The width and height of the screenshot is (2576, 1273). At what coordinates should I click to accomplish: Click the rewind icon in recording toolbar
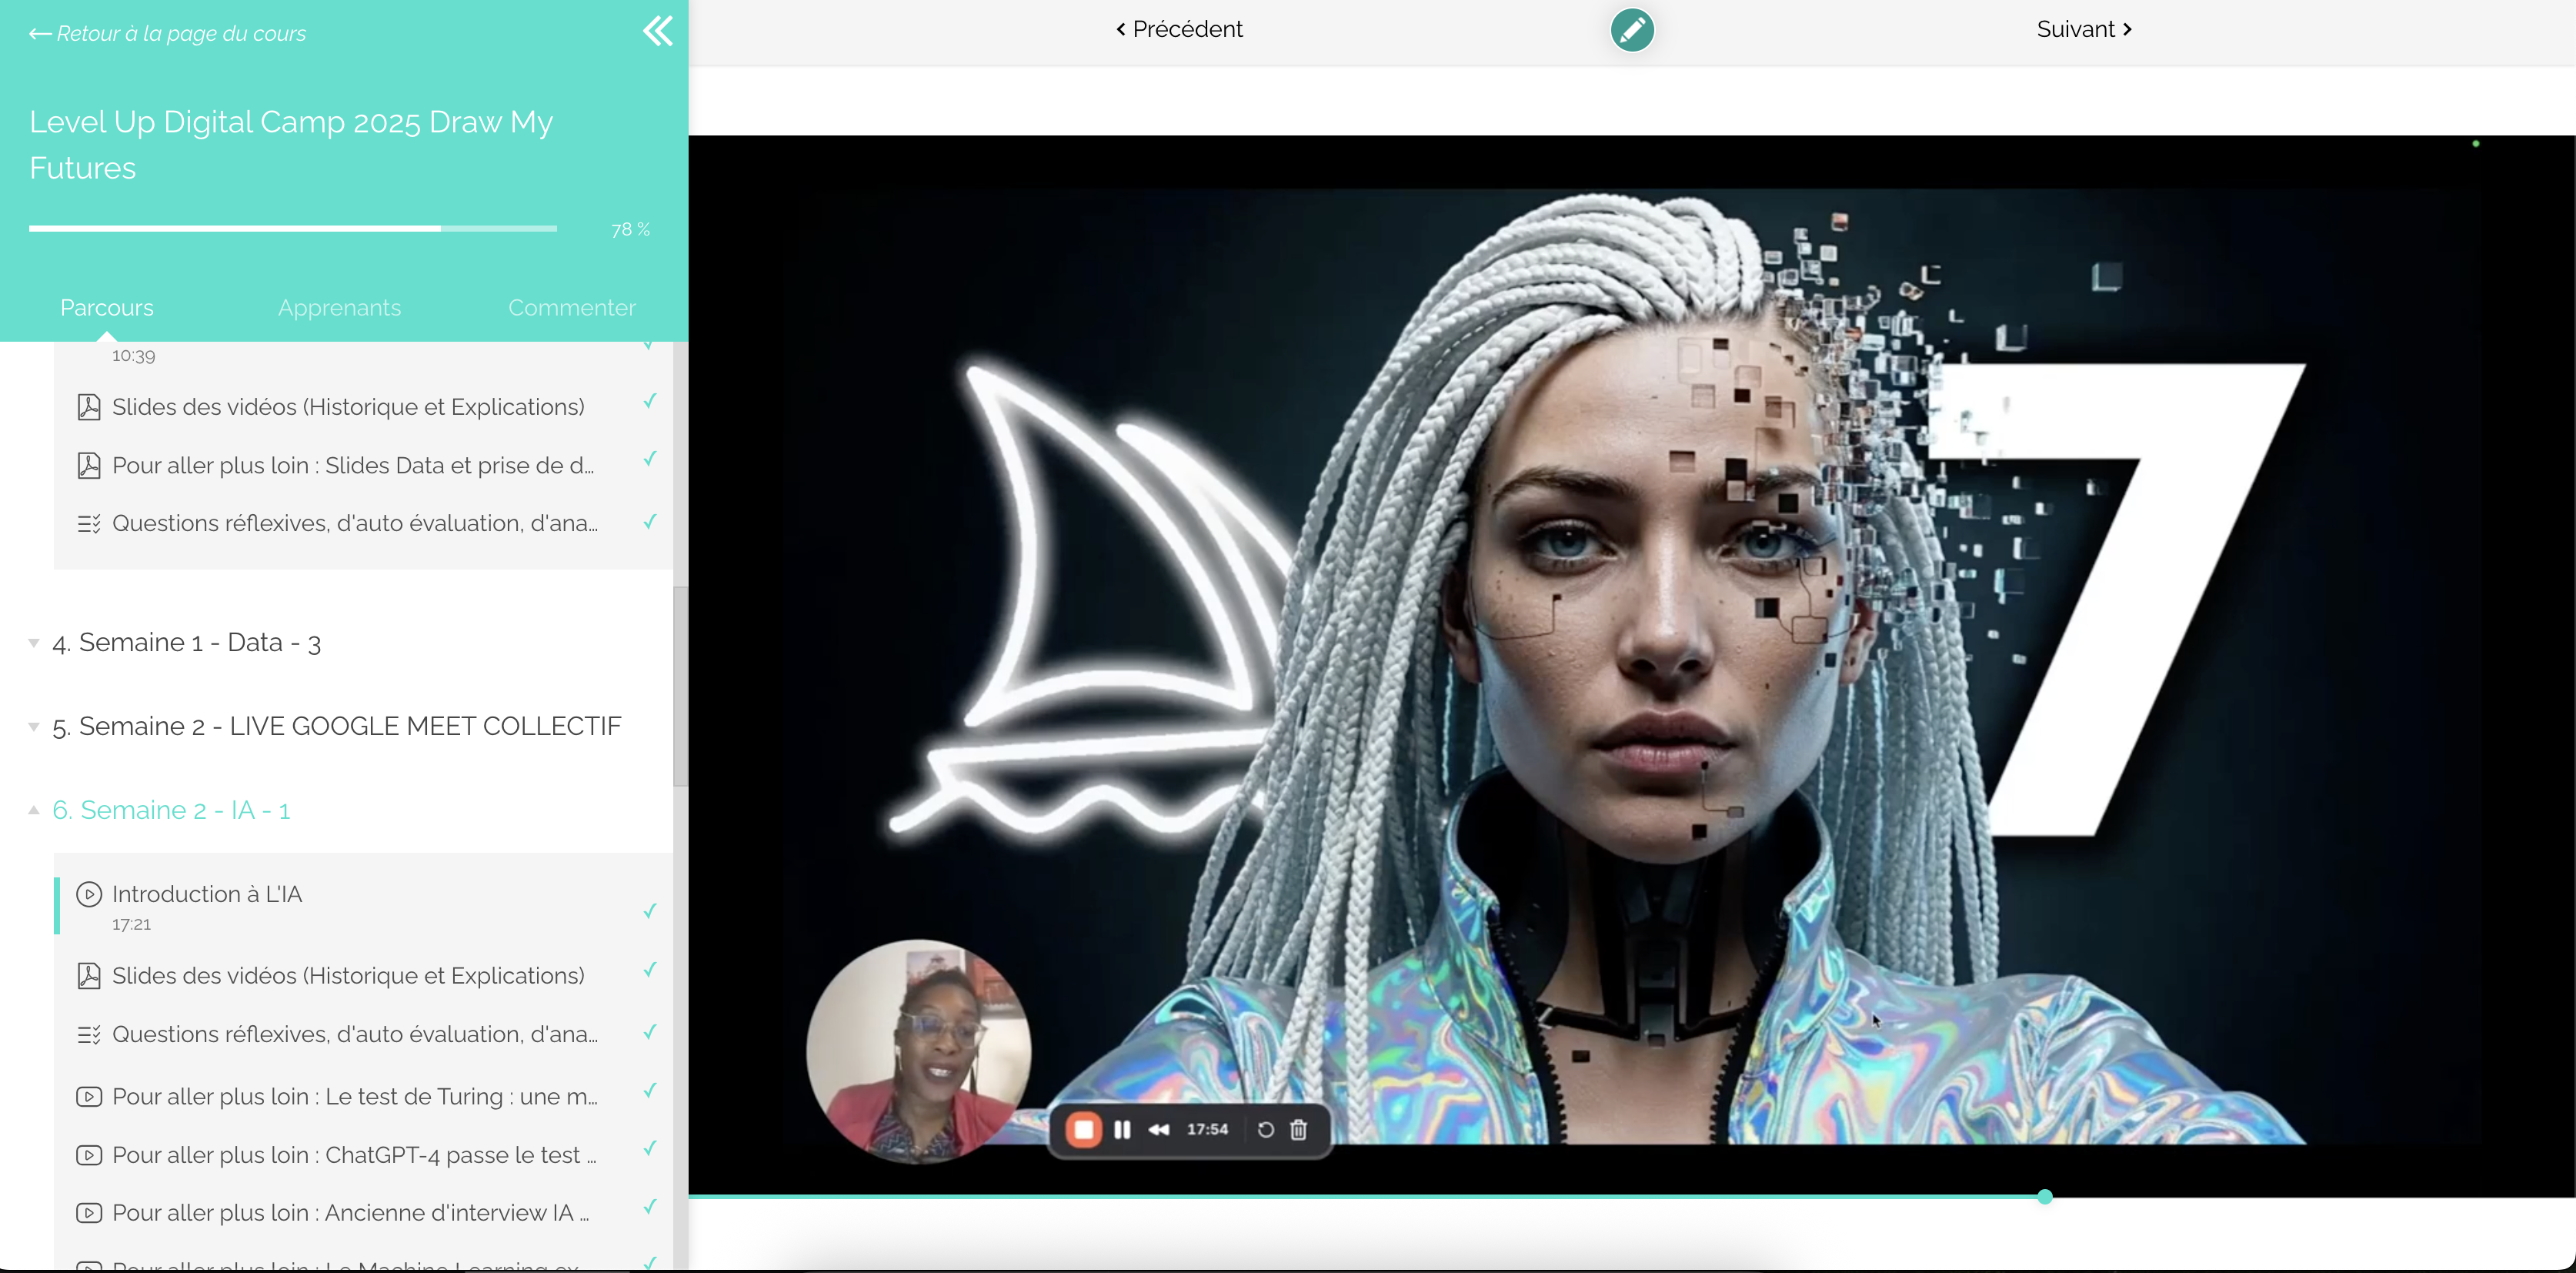(1158, 1130)
